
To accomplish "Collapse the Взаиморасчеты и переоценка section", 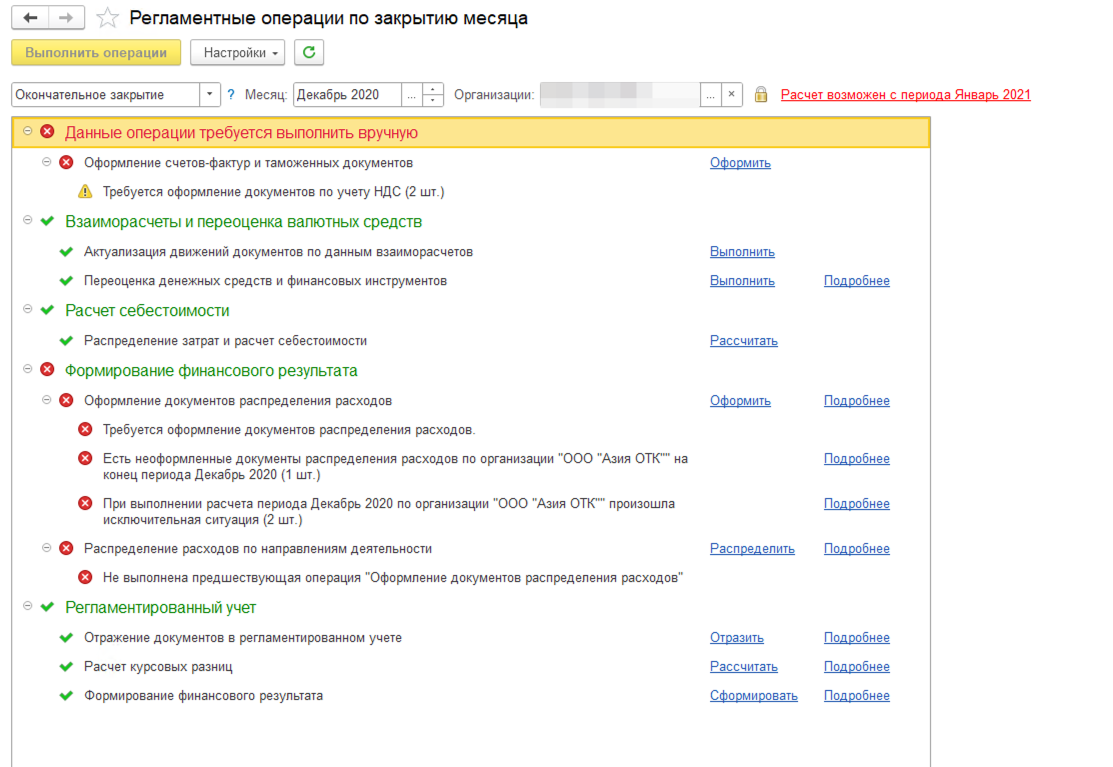I will (x=27, y=221).
